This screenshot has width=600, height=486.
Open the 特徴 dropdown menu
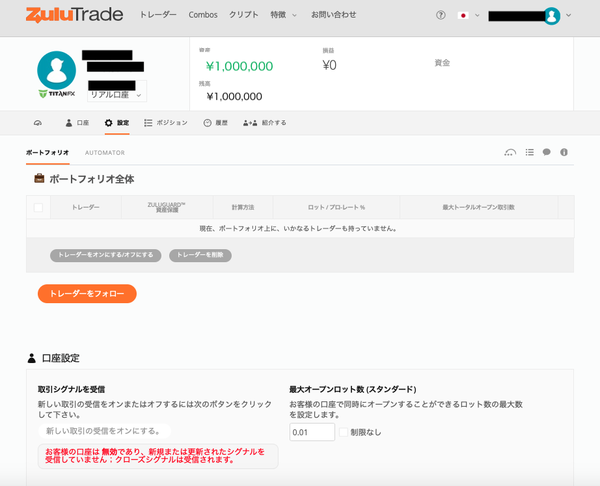click(284, 15)
